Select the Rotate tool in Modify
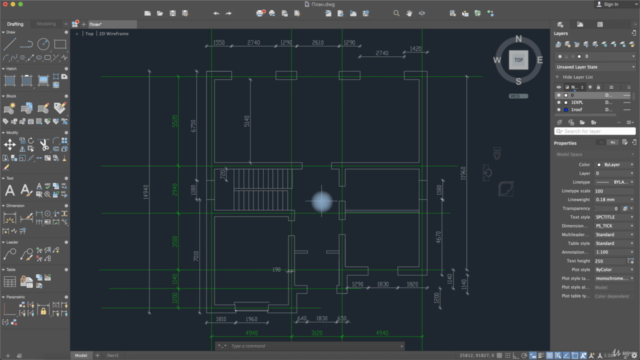This screenshot has height=360, width=640. pyautogui.click(x=31, y=140)
